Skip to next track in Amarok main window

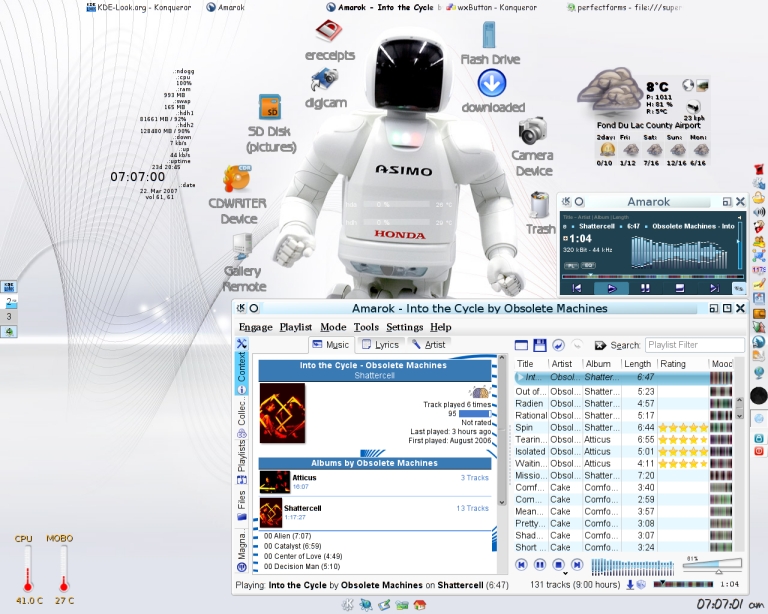pyautogui.click(x=577, y=565)
